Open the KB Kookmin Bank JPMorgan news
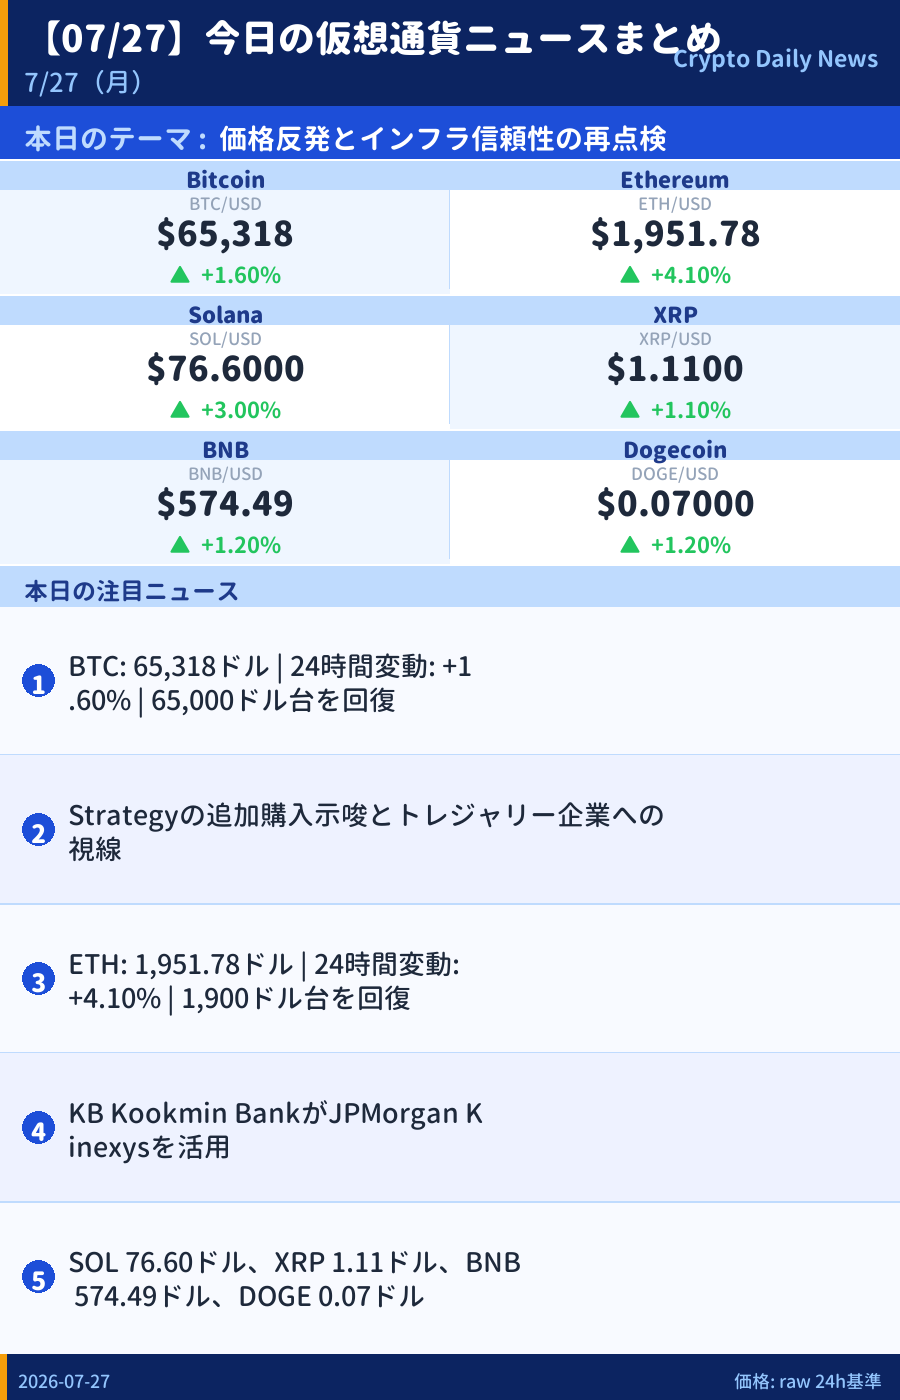Viewport: 900px width, 1400px height. point(450,1128)
